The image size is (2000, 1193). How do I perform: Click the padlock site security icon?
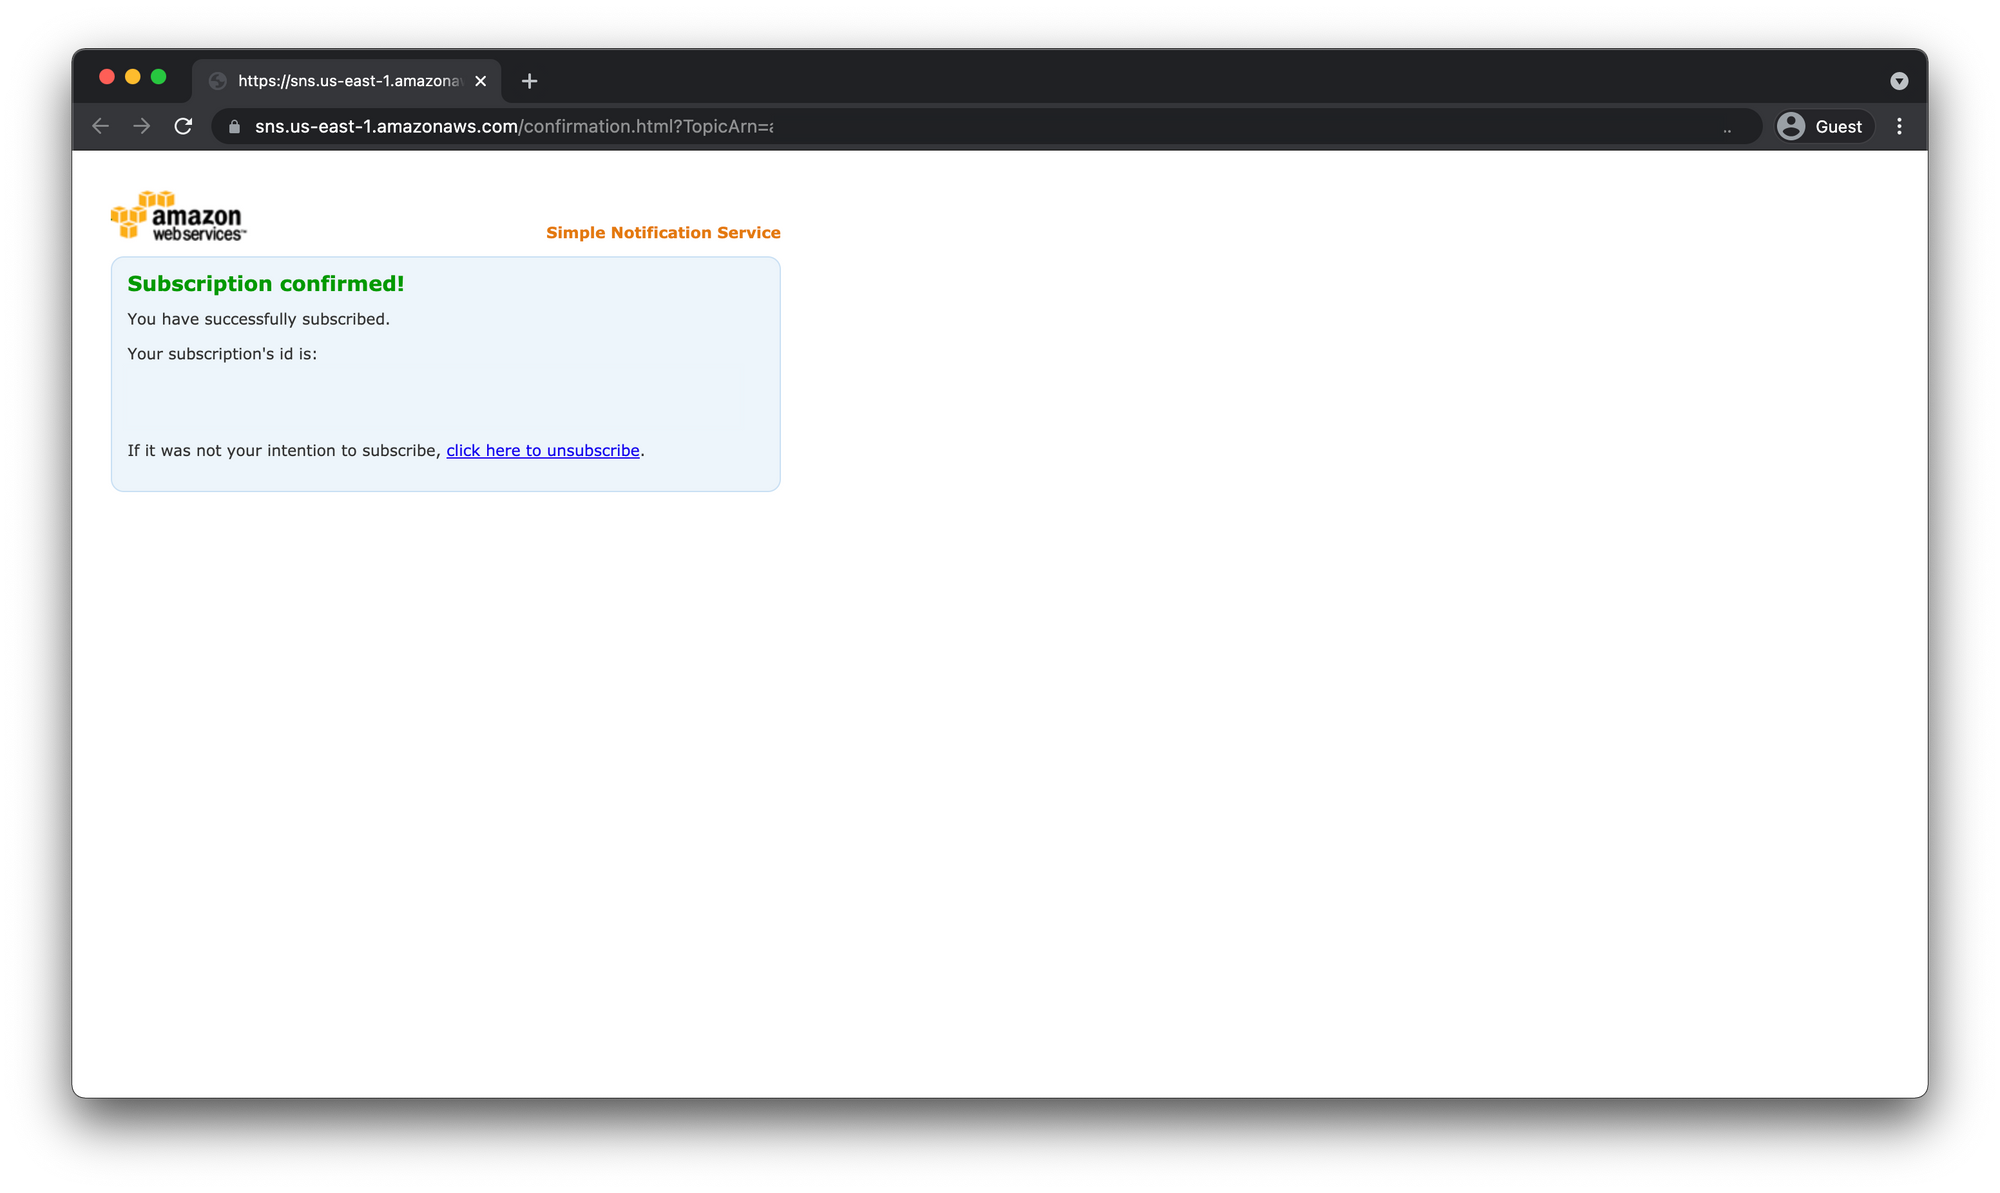235,127
